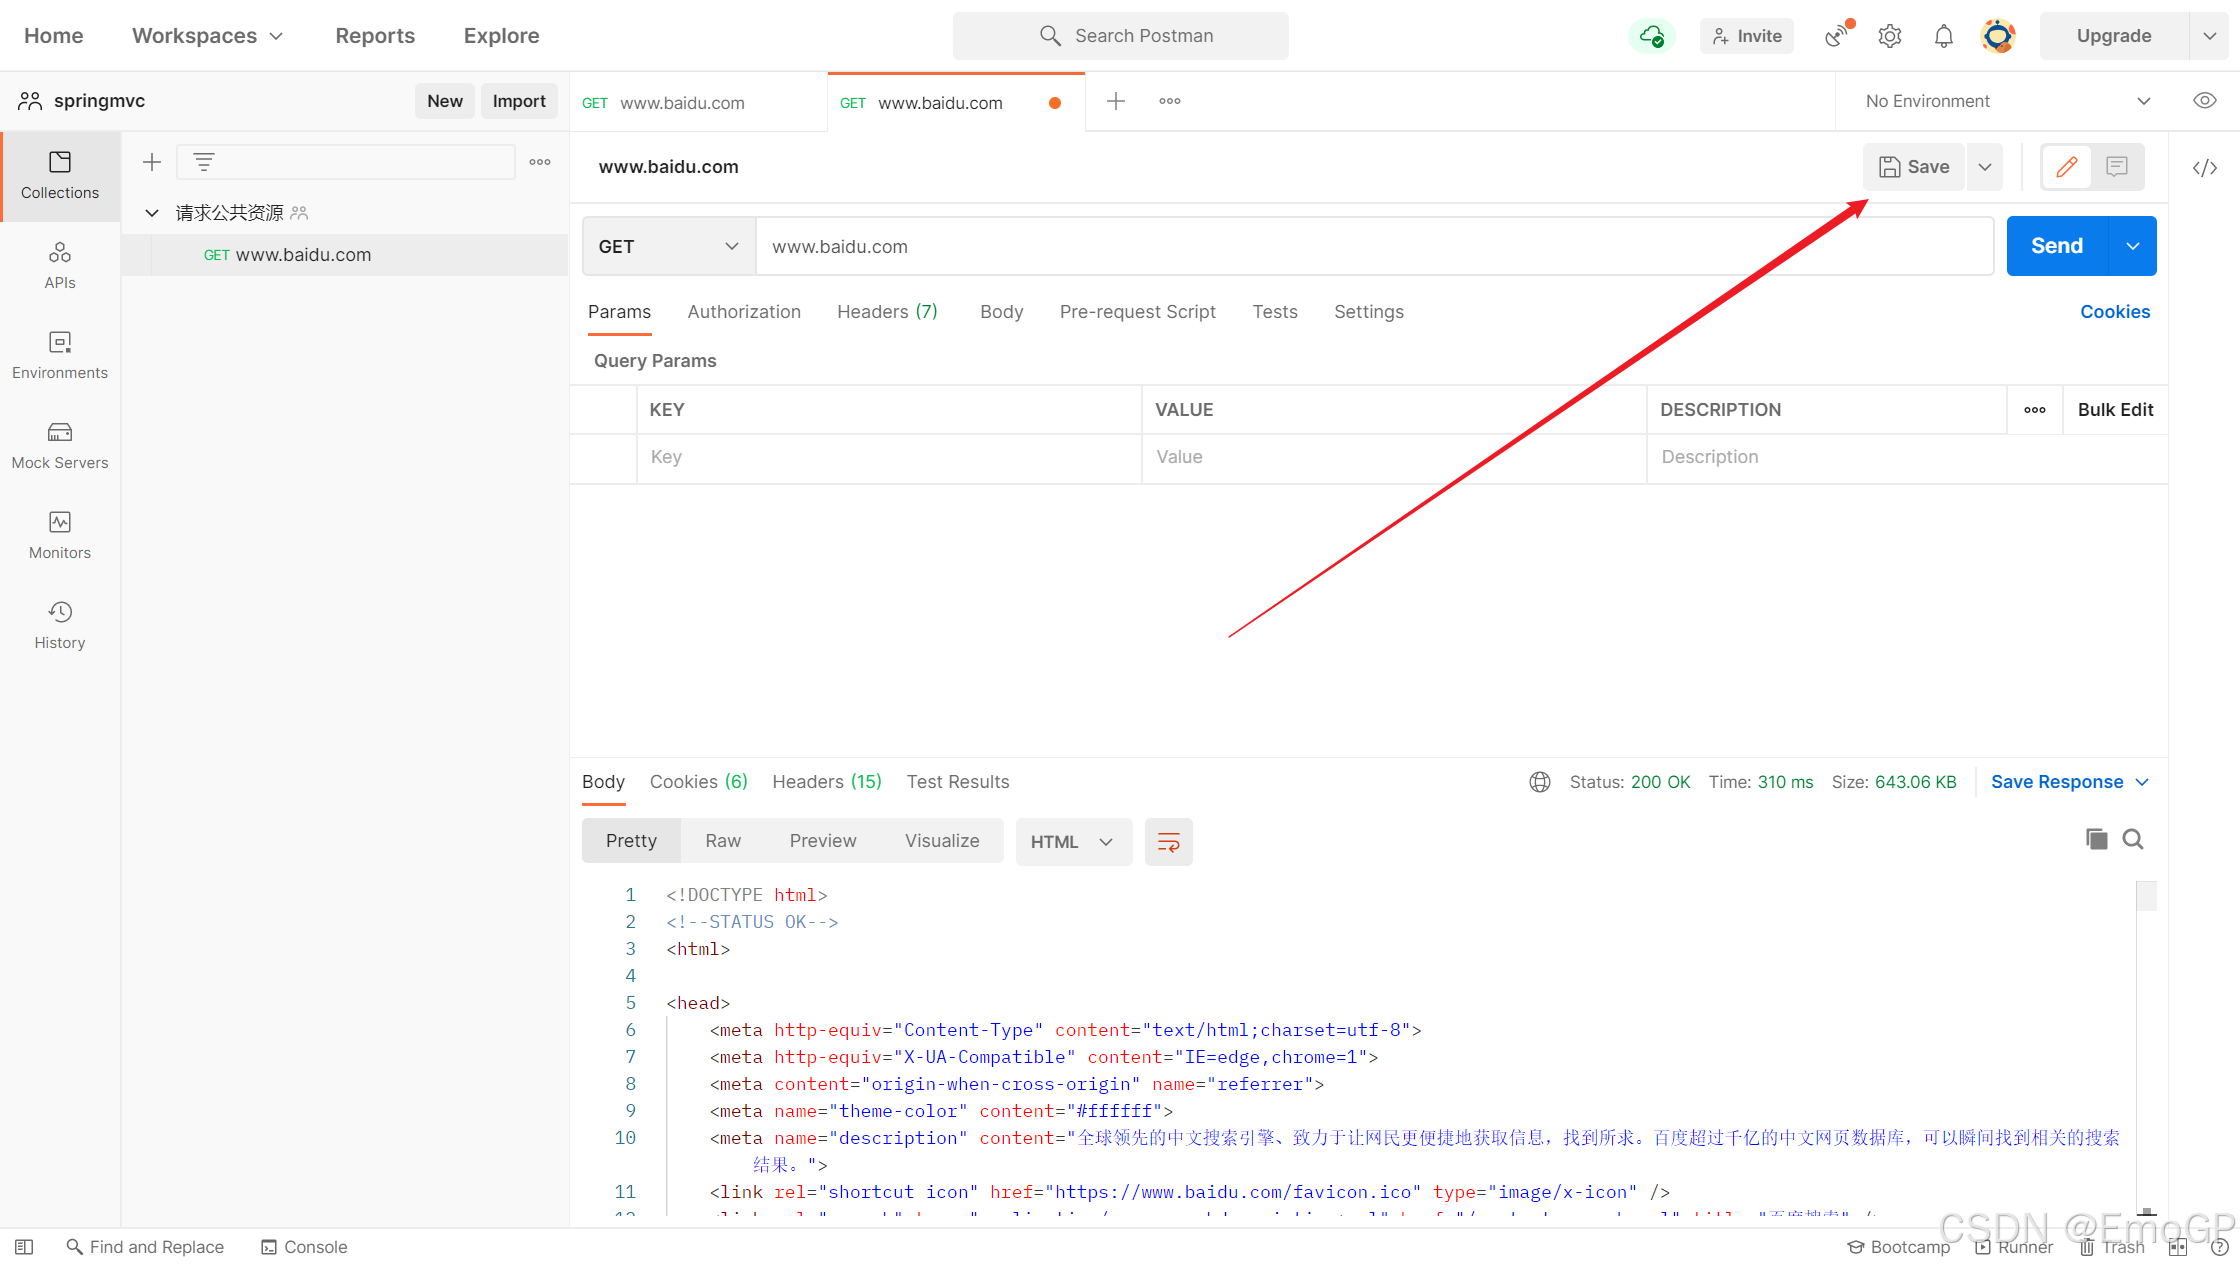Toggle the sidebar from status bar icon
The image size is (2240, 1264).
click(x=25, y=1247)
